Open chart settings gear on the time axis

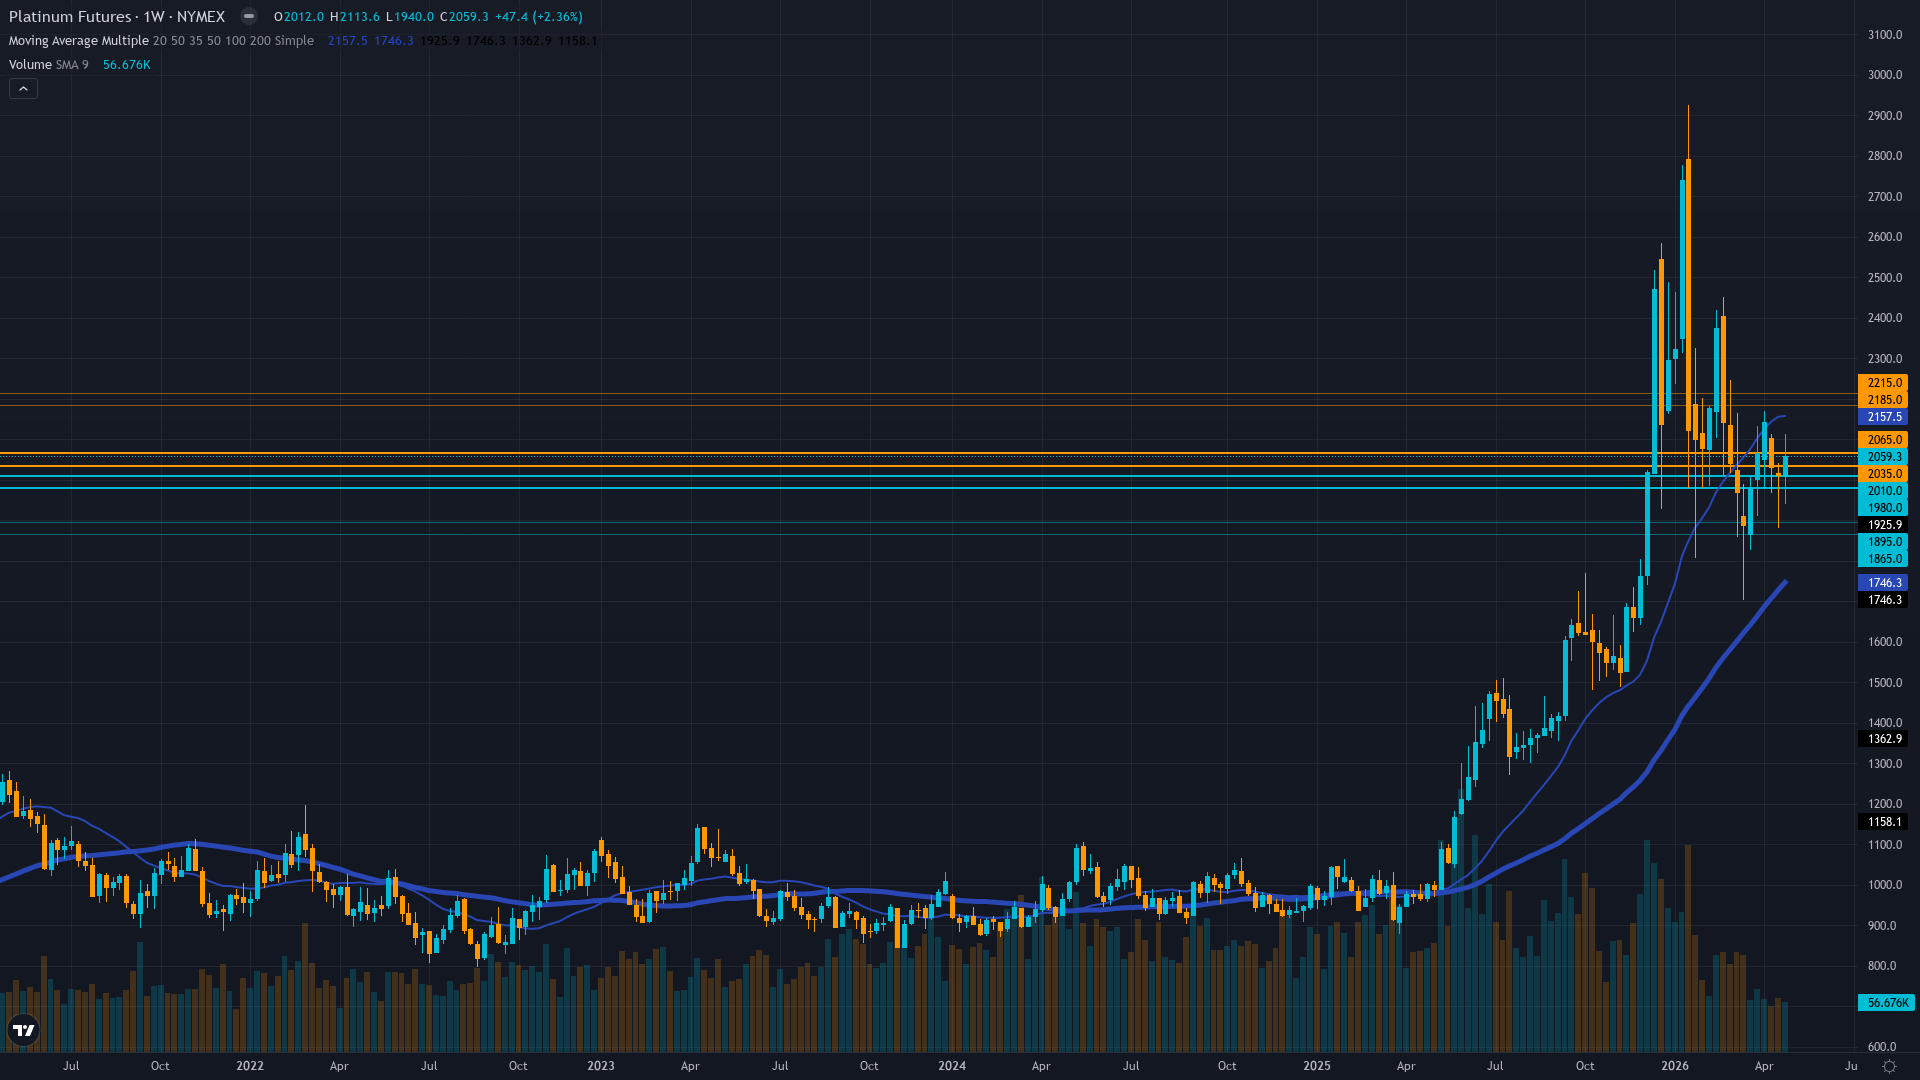tap(1889, 1066)
